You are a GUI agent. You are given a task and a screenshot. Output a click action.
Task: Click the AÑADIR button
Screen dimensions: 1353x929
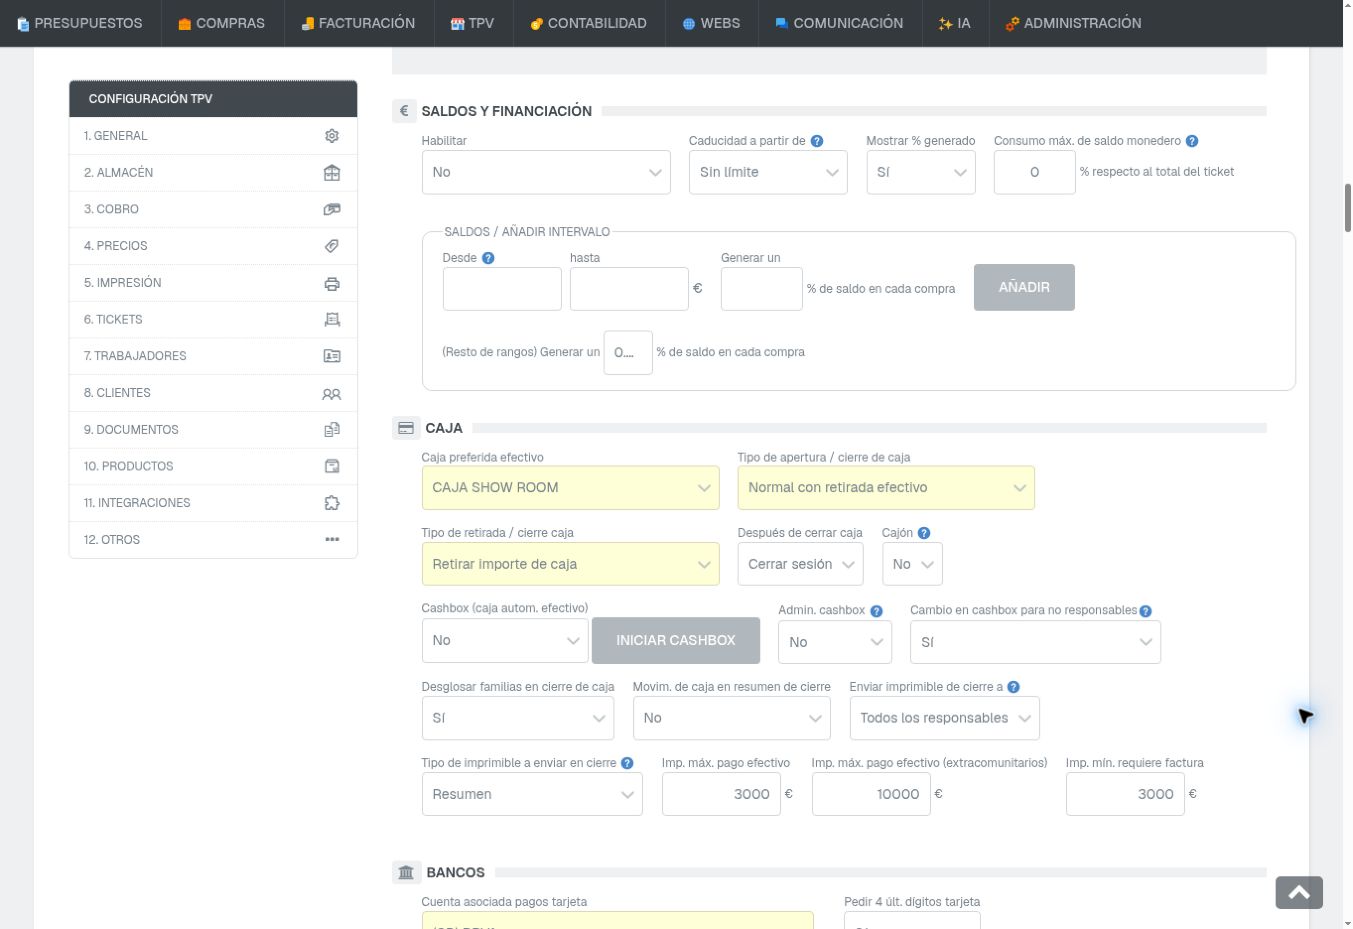(x=1024, y=287)
